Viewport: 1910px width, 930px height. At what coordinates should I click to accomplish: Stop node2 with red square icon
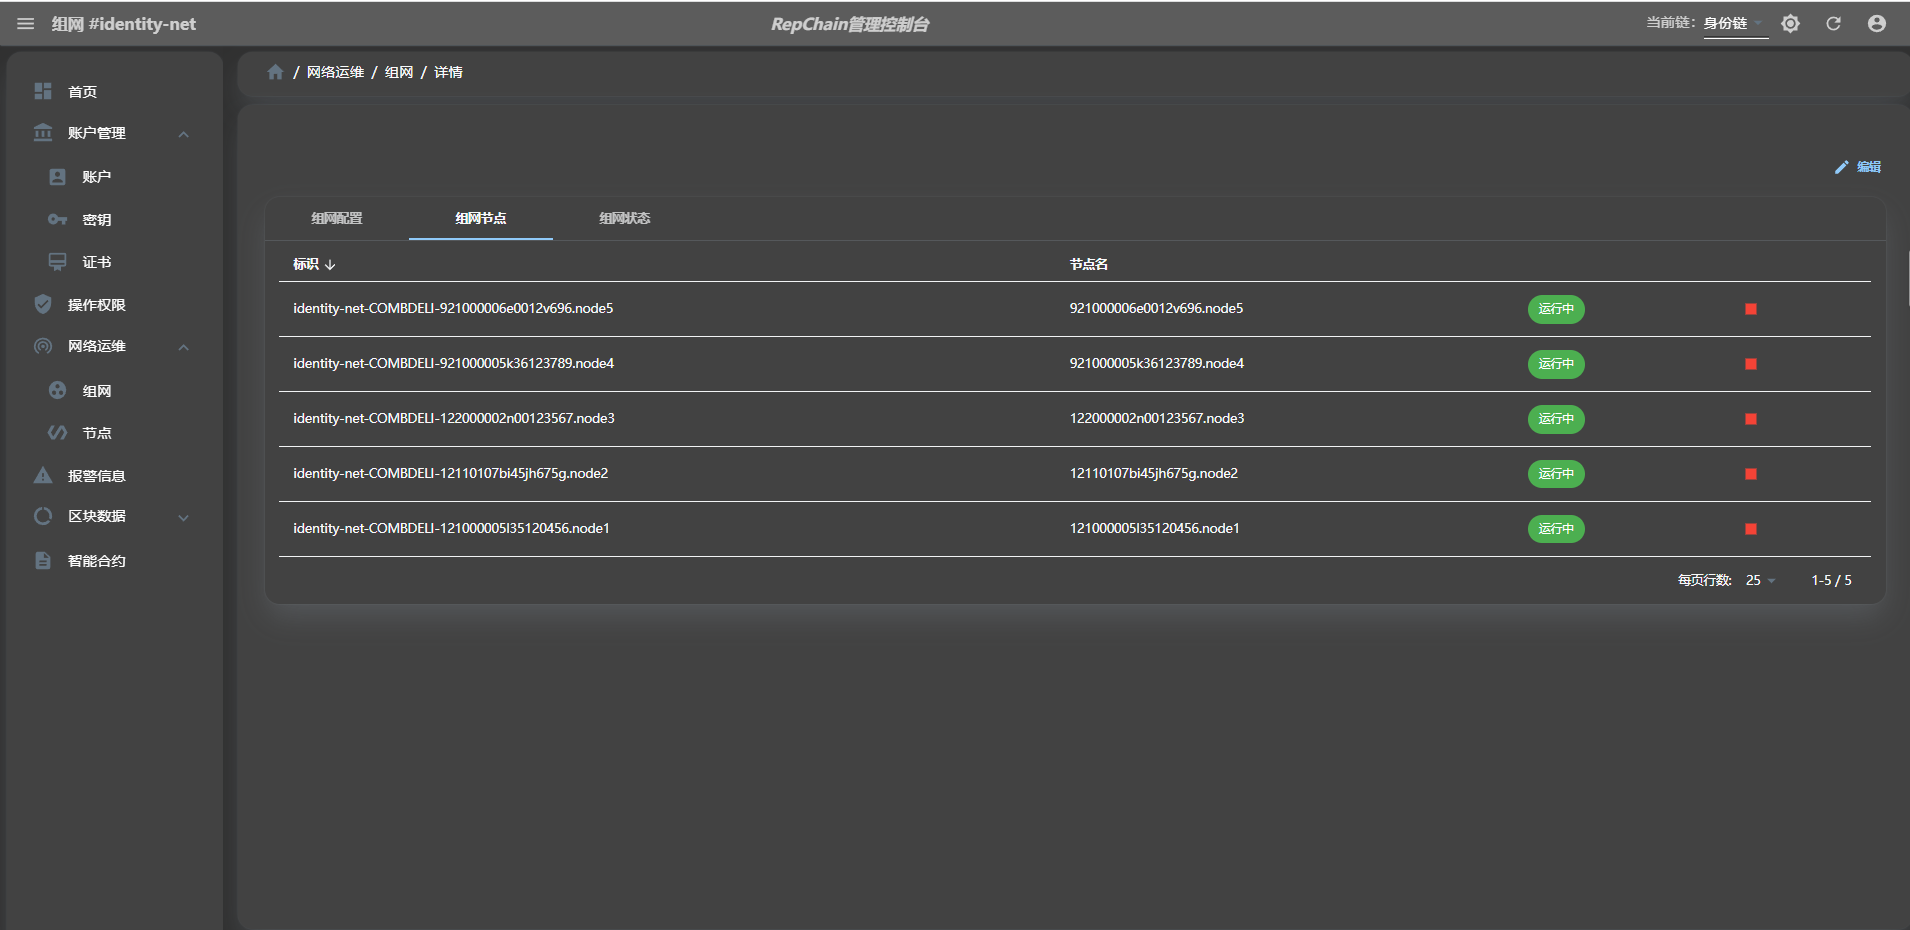pyautogui.click(x=1751, y=474)
